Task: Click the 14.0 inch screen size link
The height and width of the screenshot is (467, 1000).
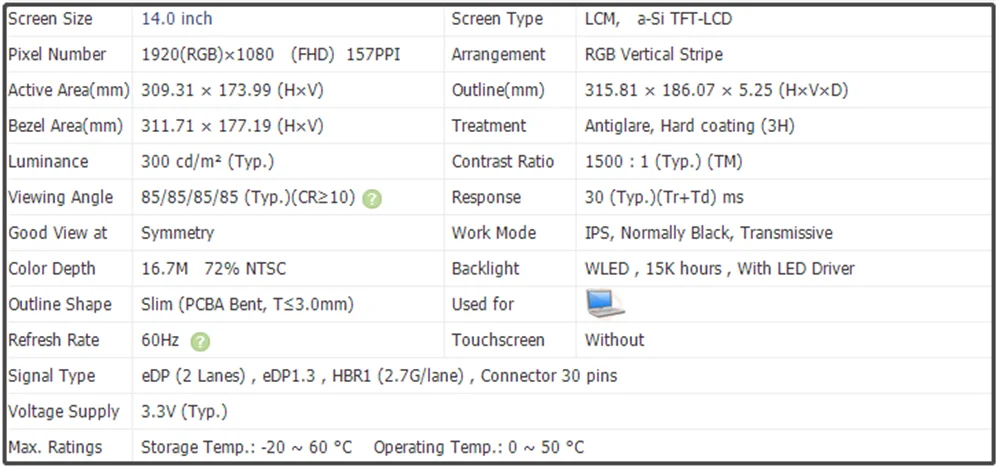Action: 177,19
